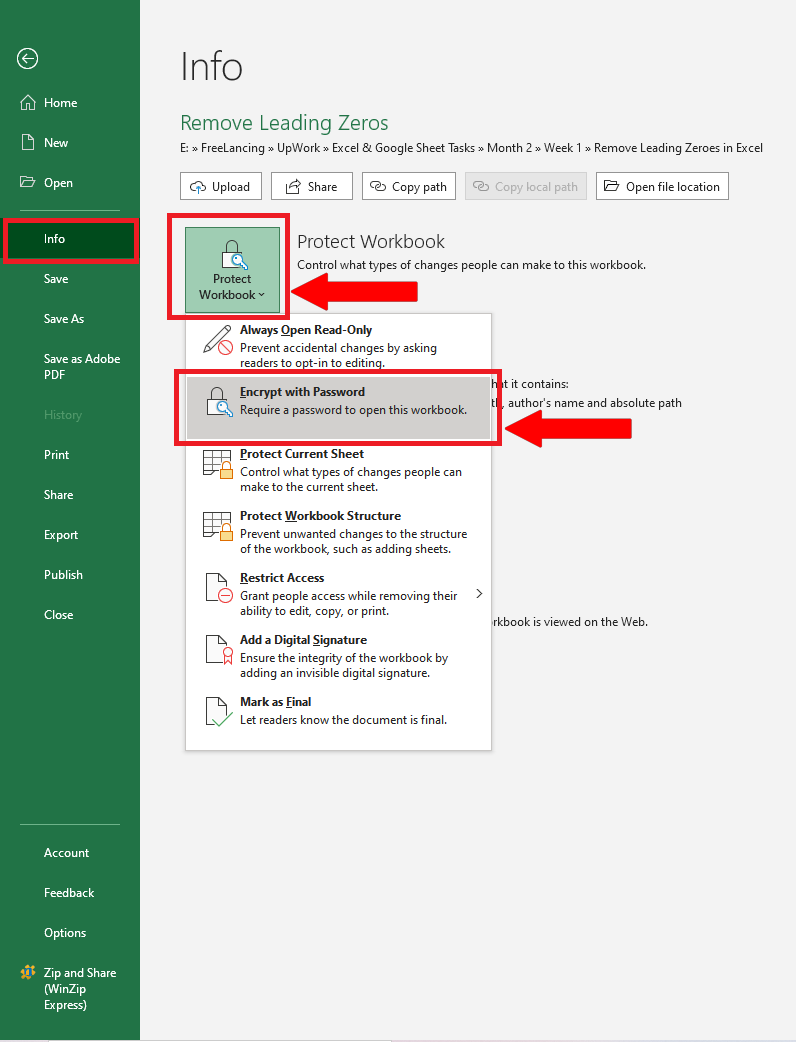Click the Add a Digital Signature ribbon icon
The height and width of the screenshot is (1042, 796).
[218, 650]
